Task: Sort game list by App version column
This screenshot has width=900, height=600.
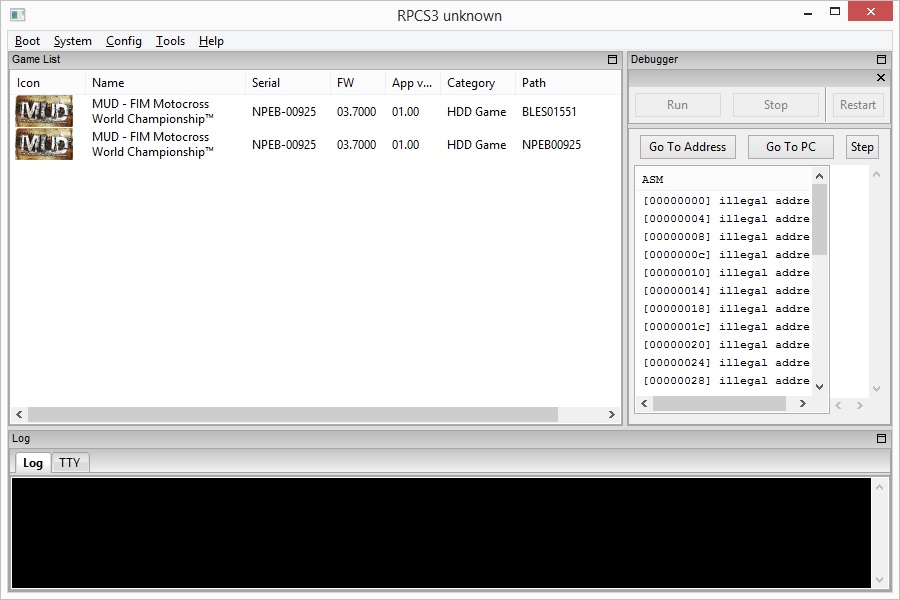Action: click(x=413, y=83)
